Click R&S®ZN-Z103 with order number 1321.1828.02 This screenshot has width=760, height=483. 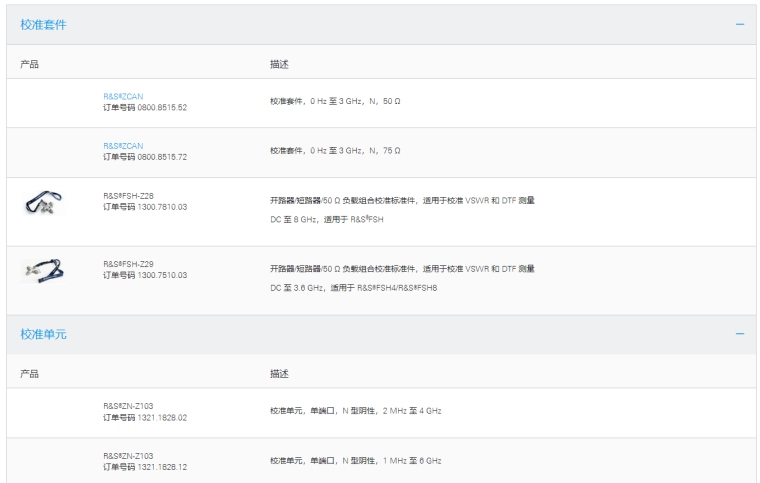128,406
